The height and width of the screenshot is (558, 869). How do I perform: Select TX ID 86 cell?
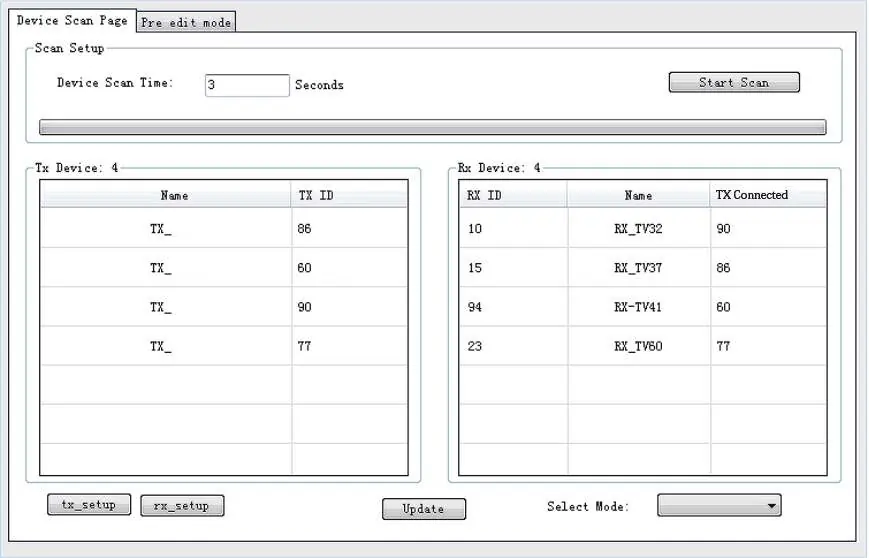tap(349, 228)
